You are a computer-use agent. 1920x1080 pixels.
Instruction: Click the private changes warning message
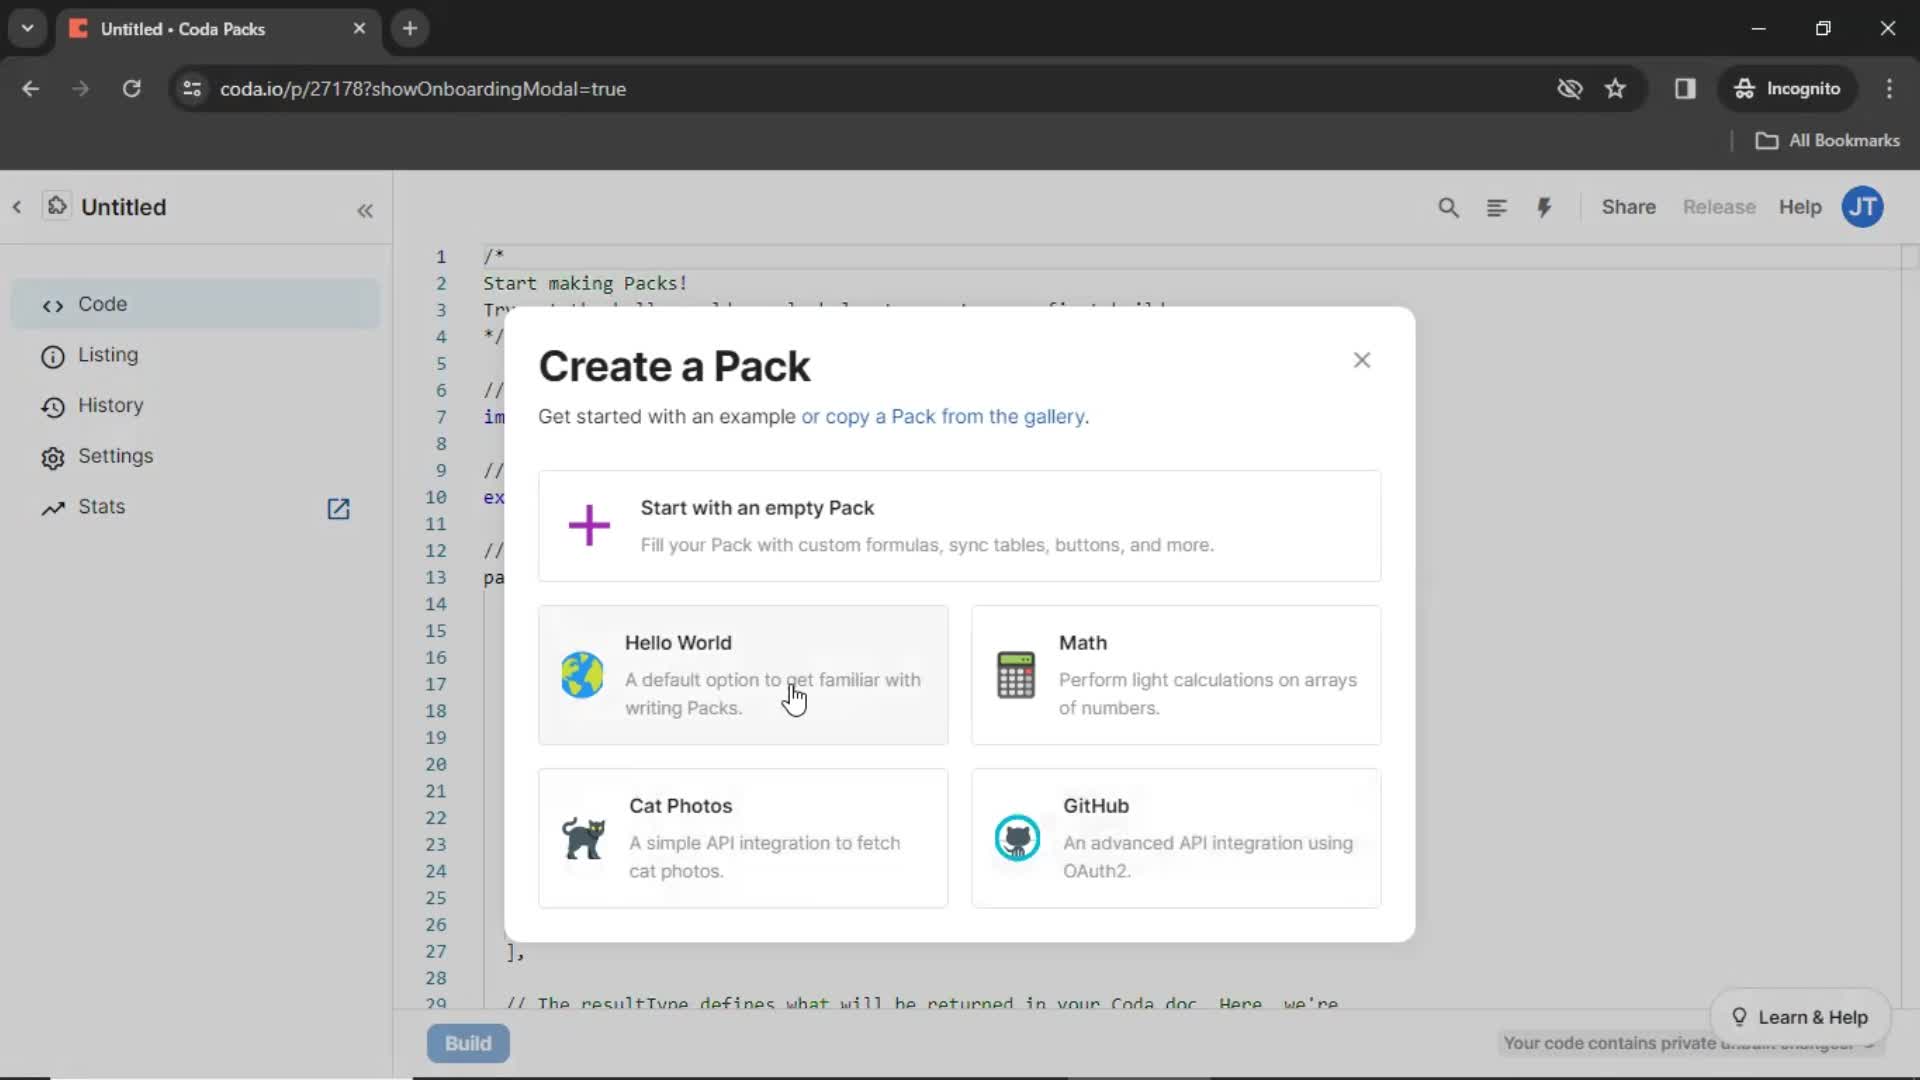click(1690, 1043)
